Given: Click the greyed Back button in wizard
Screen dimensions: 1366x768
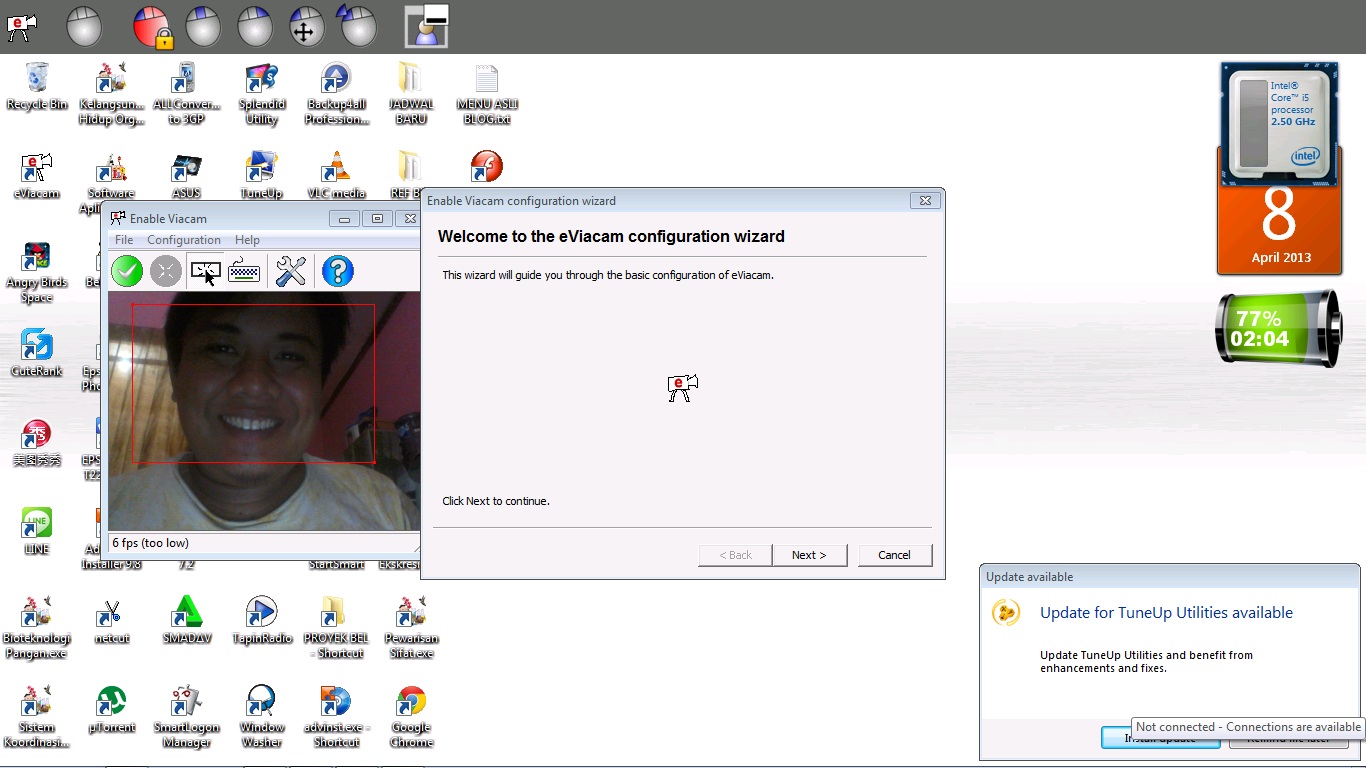Looking at the screenshot, I should pos(735,555).
